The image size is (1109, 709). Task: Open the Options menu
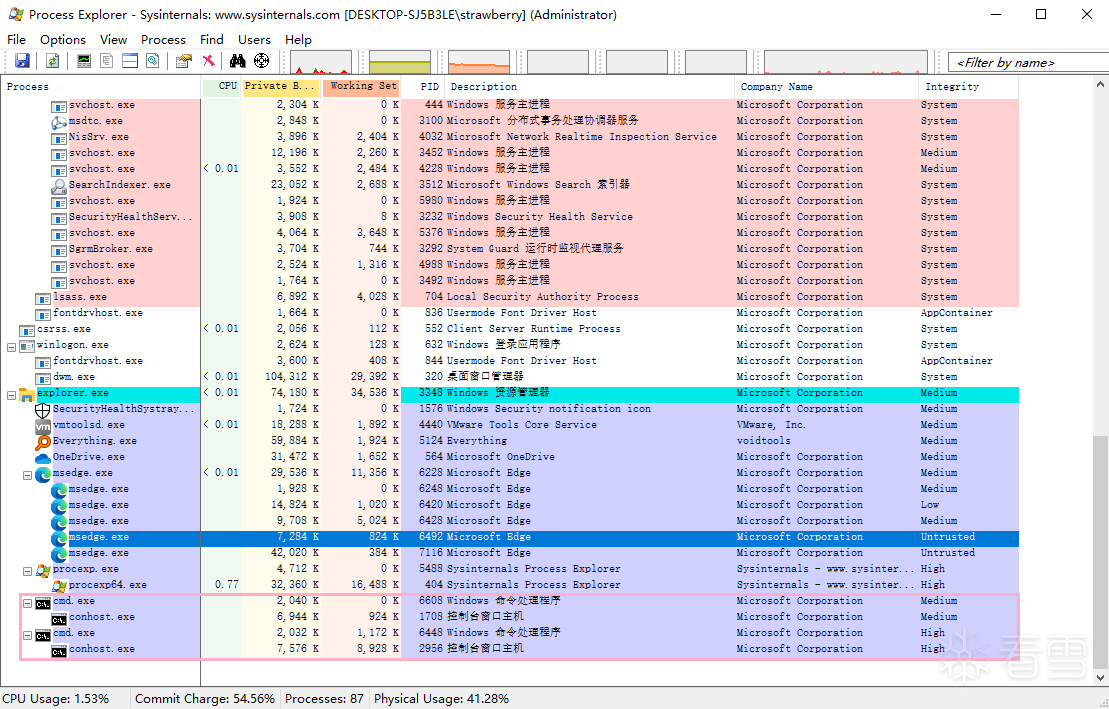point(63,40)
